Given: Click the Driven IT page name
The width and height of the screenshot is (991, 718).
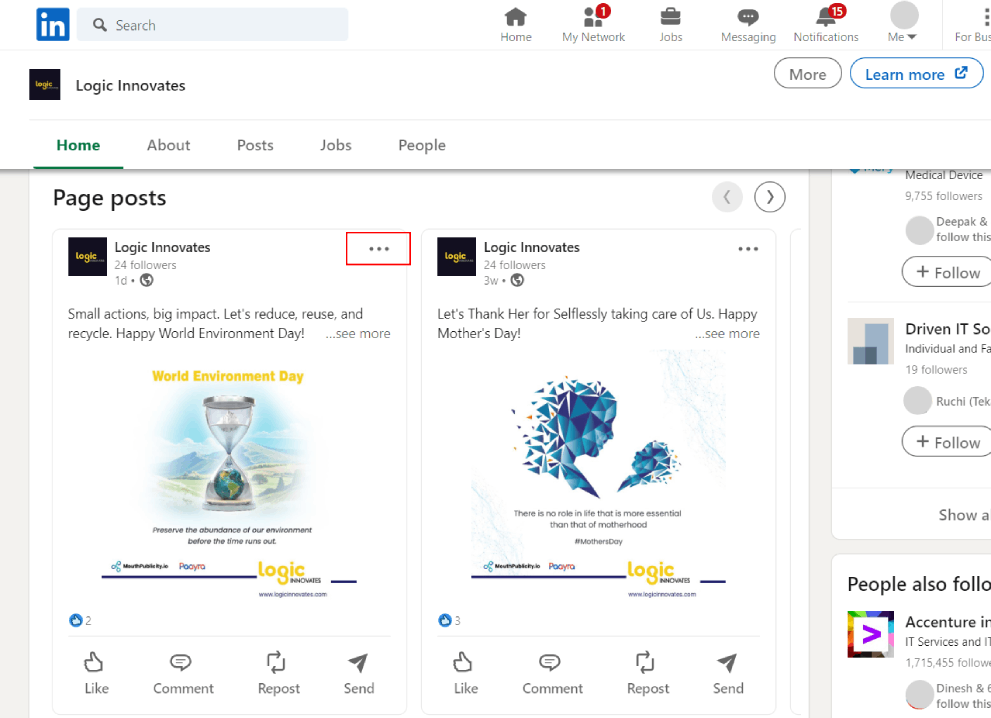Looking at the screenshot, I should pos(947,329).
